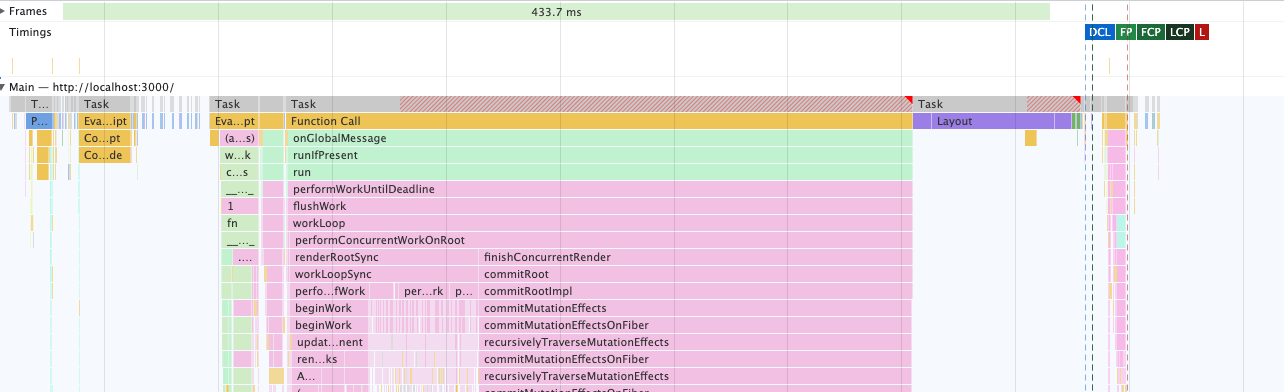Select the long Task with red hatching
Image resolution: width=1284 pixels, height=392 pixels.
(x=599, y=104)
